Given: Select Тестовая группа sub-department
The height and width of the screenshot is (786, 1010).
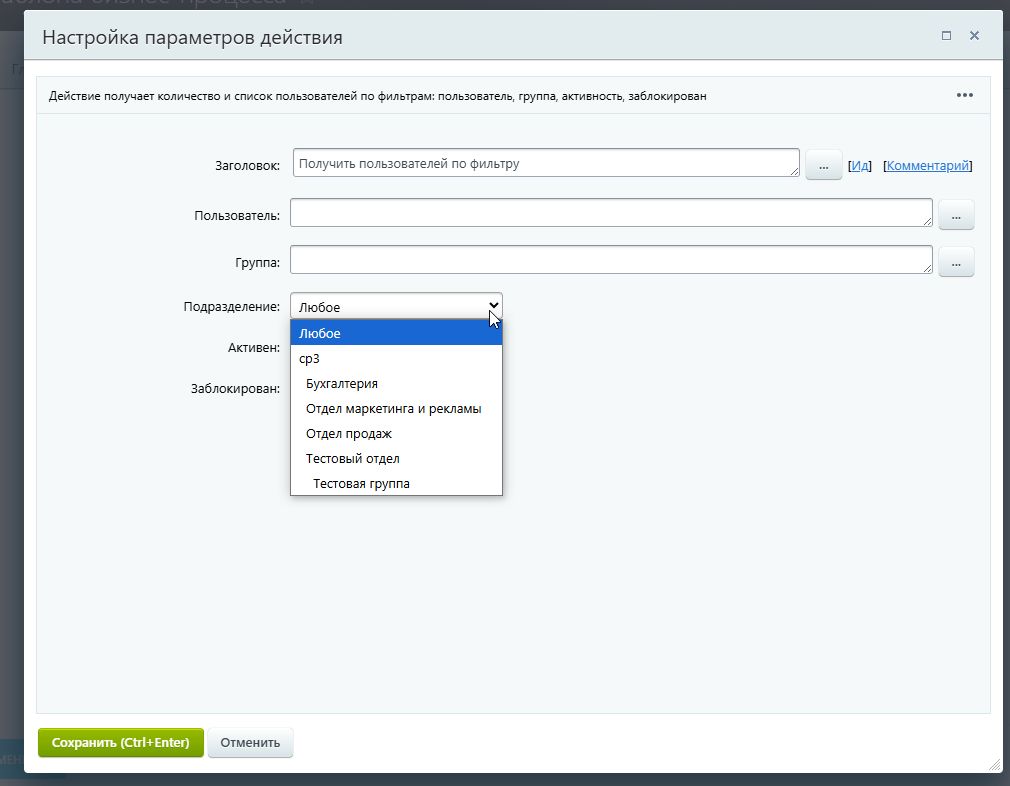Looking at the screenshot, I should click(396, 484).
